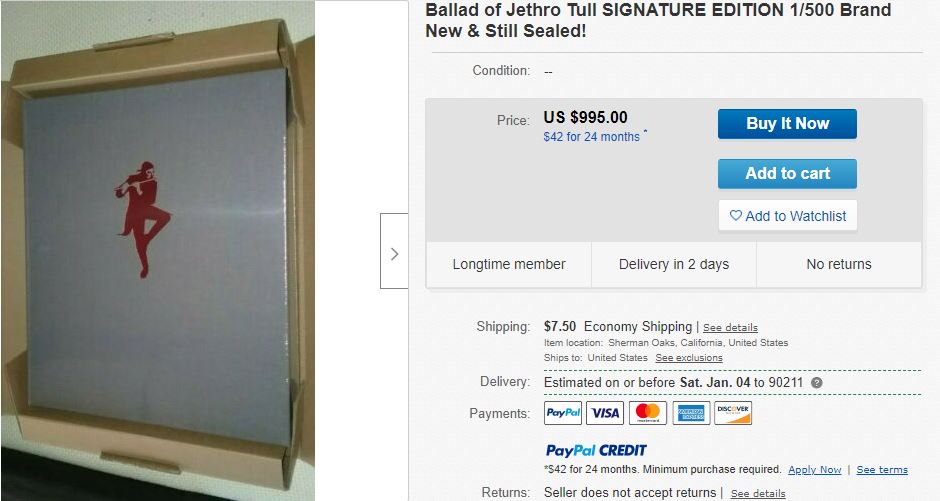Viewport: 940px width, 501px height.
Task: Open the $42 for 24 months financing link
Action: [x=592, y=137]
